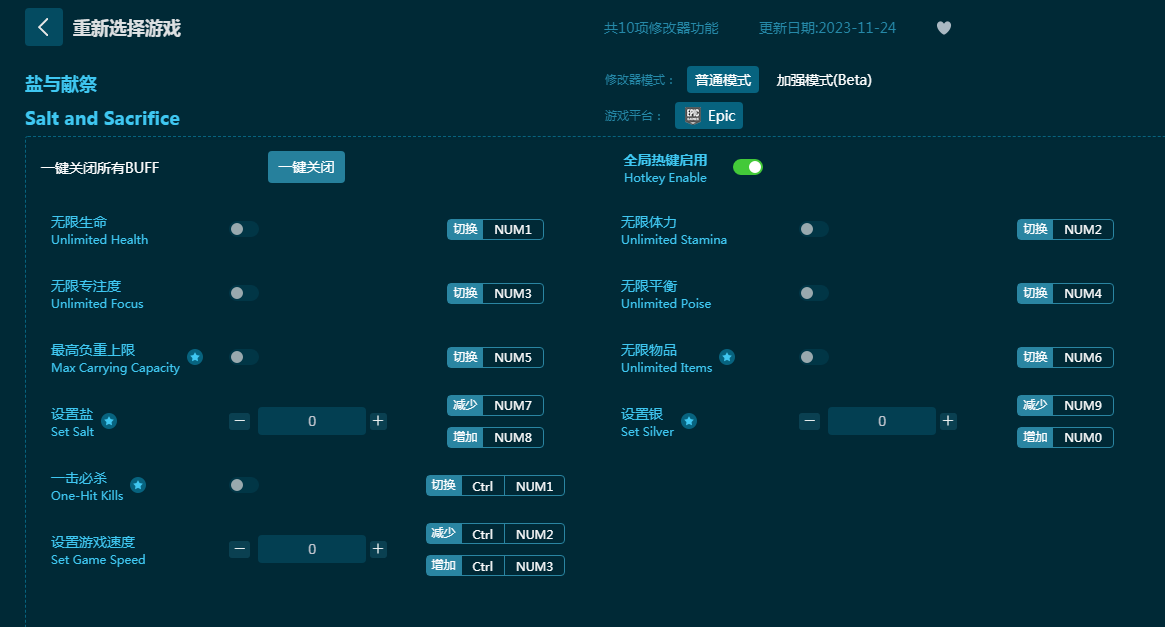Decrease Set Silver with minus button
1165x627 pixels.
click(x=809, y=421)
